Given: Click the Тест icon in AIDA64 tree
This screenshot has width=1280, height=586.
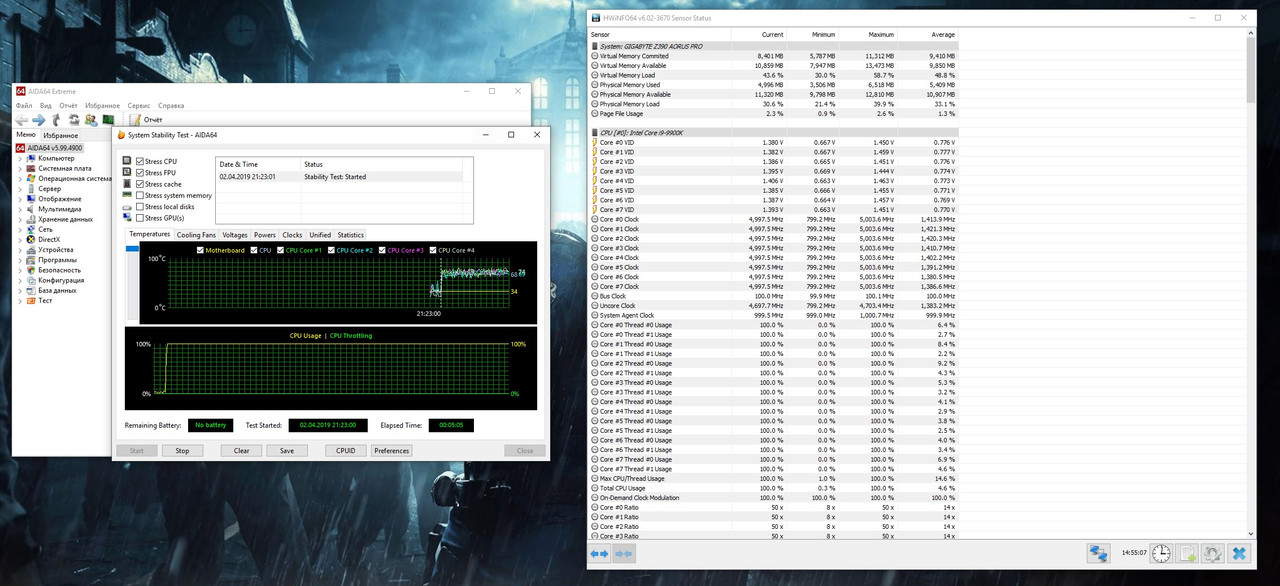Looking at the screenshot, I should pos(31,300).
